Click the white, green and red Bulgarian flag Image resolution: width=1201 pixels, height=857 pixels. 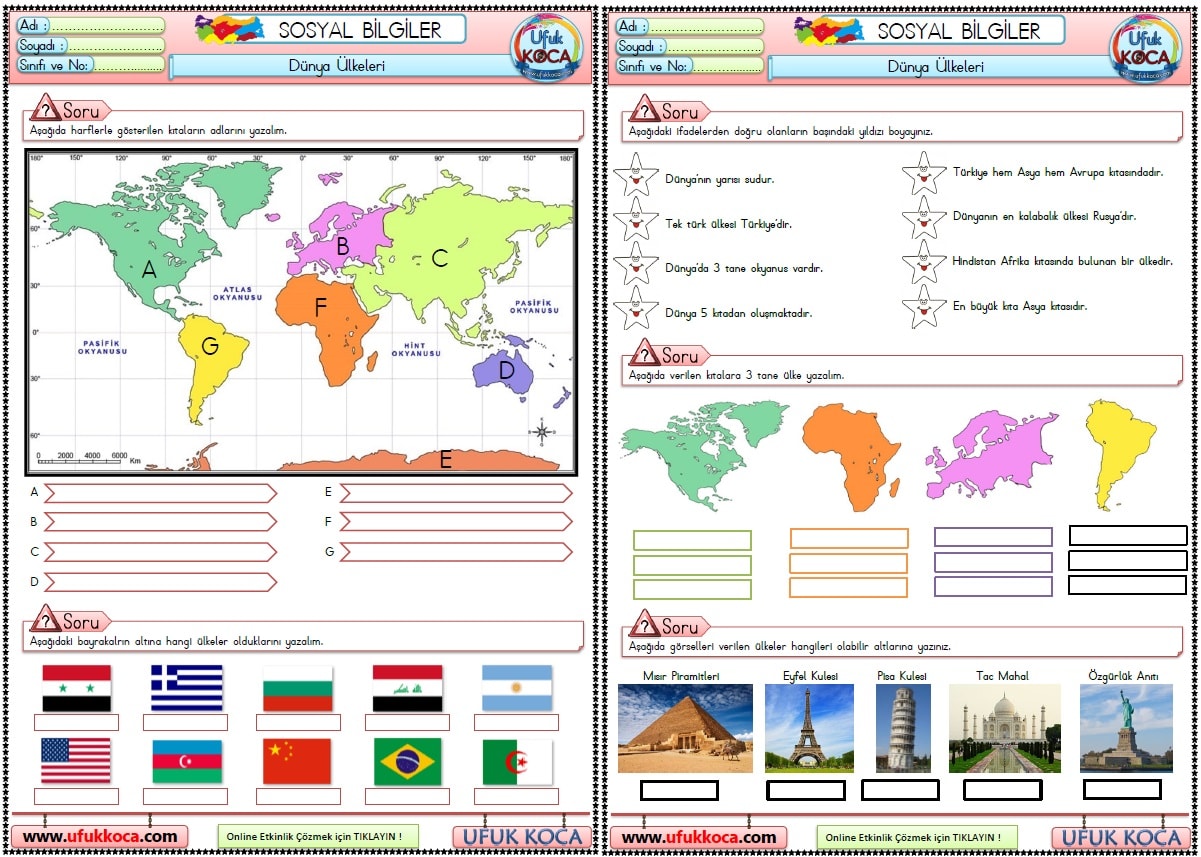(297, 688)
